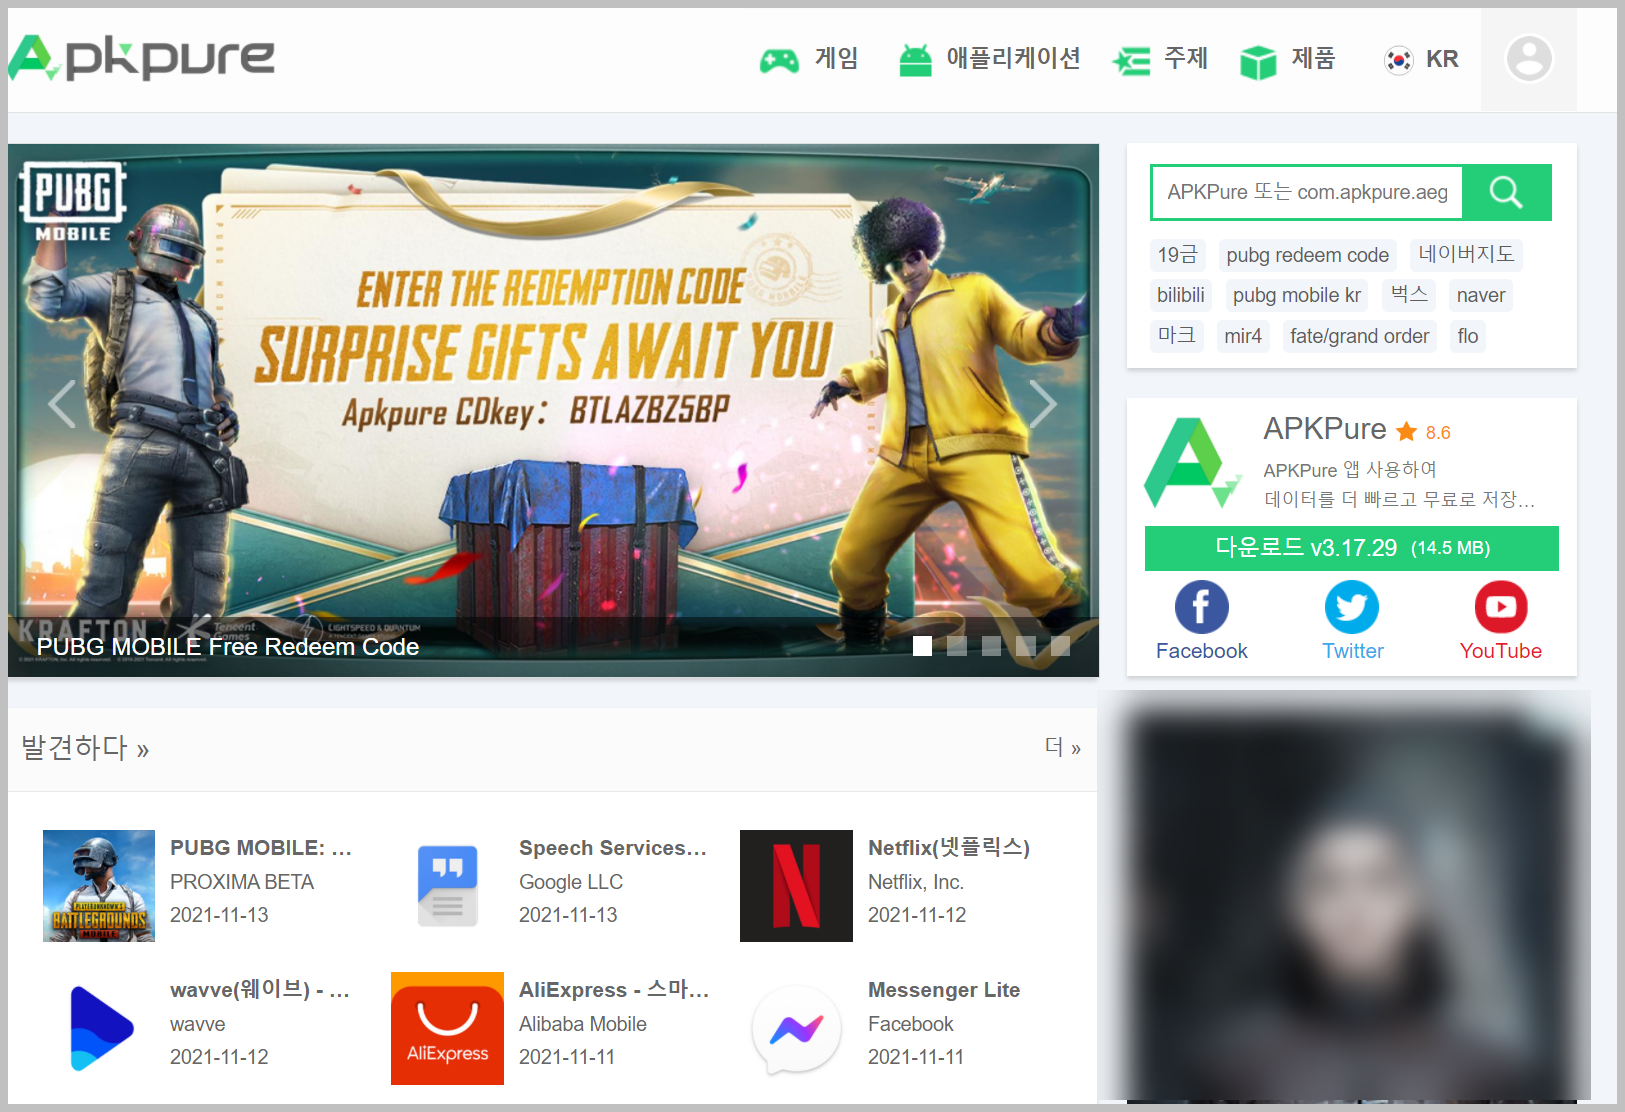The image size is (1625, 1112).
Task: Click the 더 » more link
Action: [1063, 747]
